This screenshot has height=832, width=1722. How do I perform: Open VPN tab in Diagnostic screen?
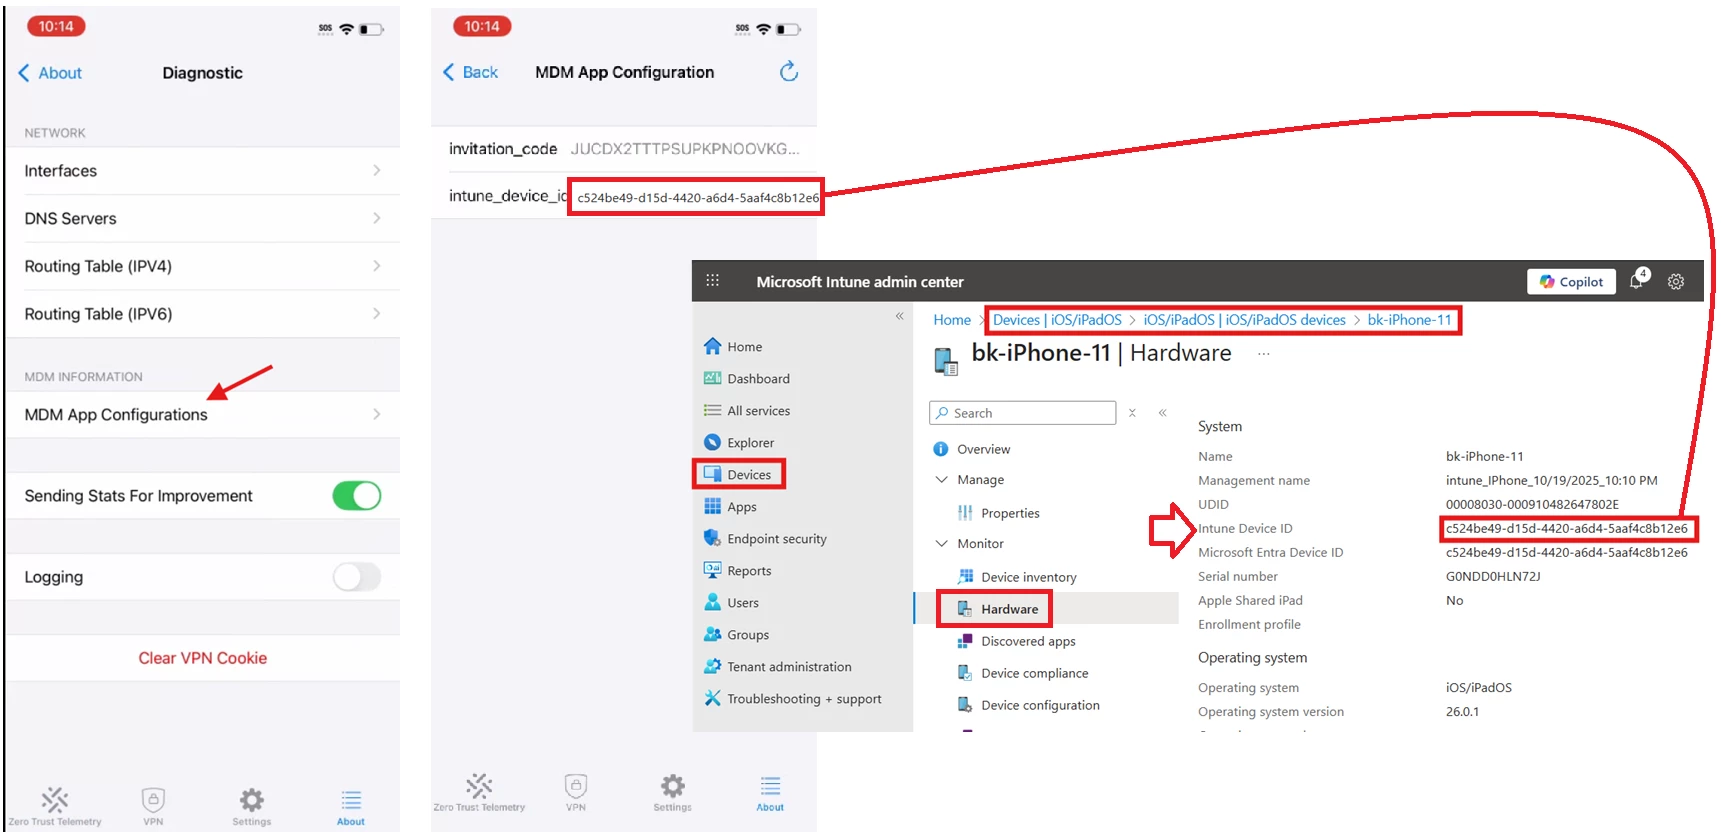[x=153, y=807]
